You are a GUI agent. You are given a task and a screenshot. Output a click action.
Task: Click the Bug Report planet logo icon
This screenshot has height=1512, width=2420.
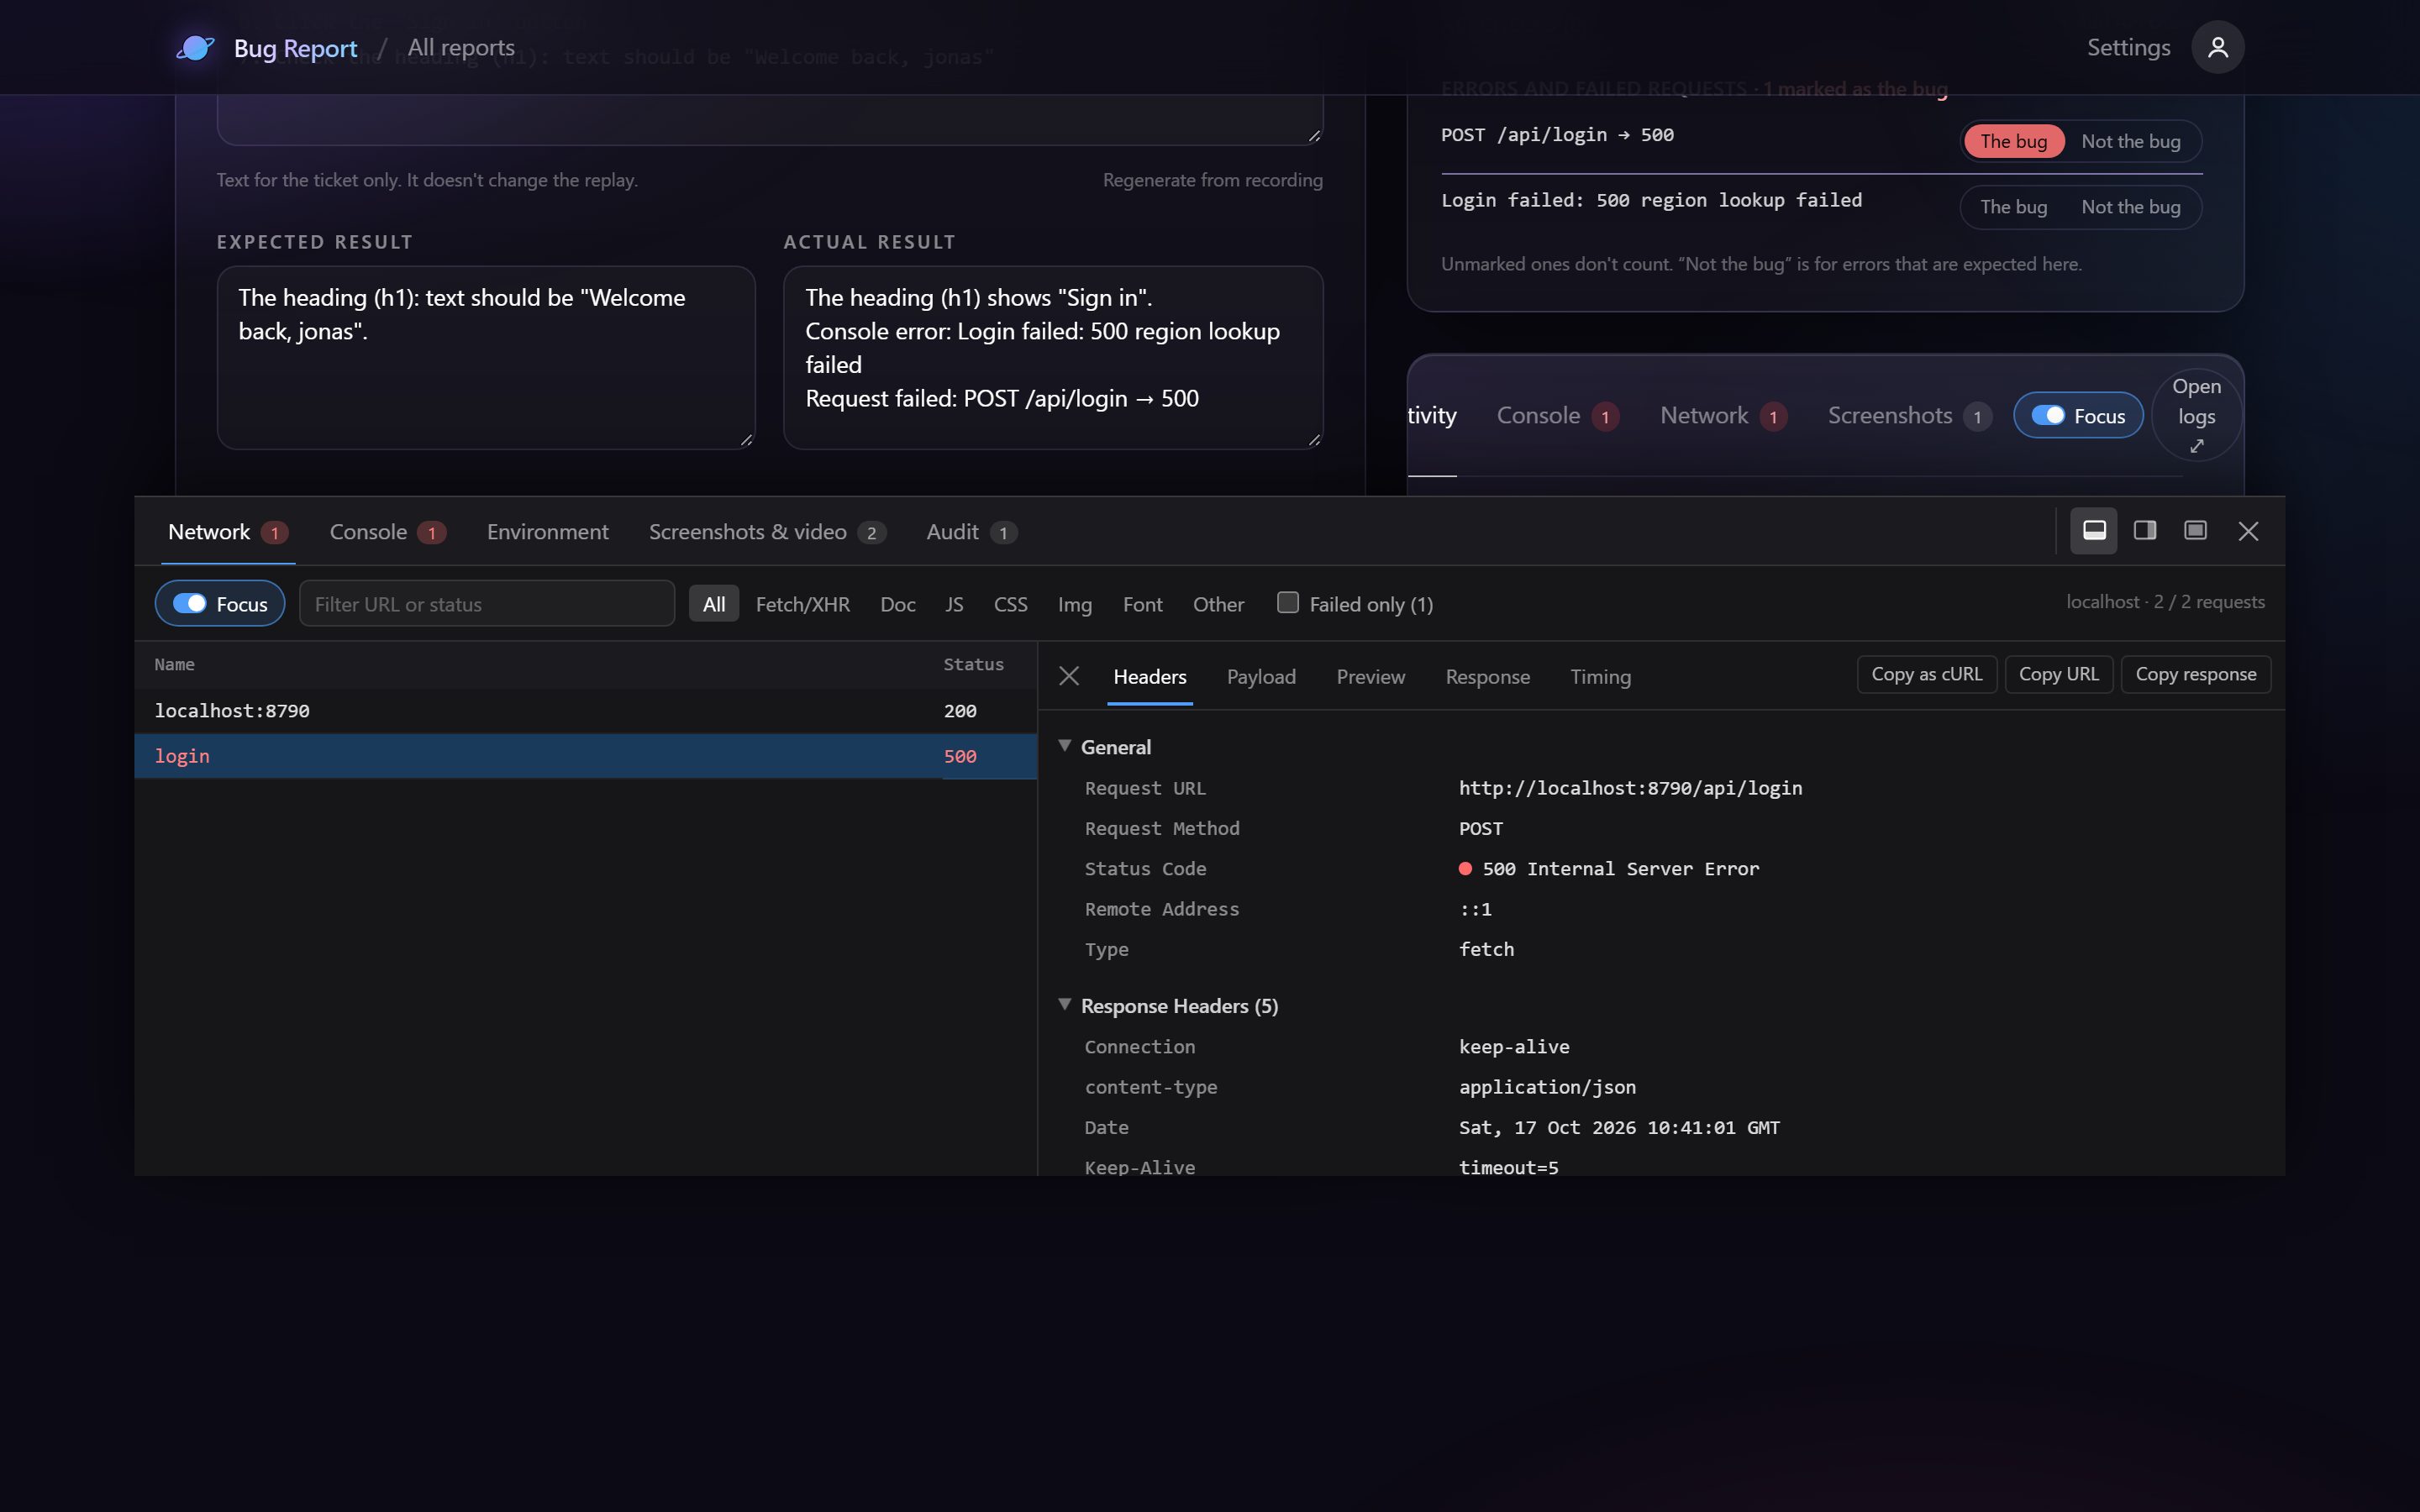[196, 47]
